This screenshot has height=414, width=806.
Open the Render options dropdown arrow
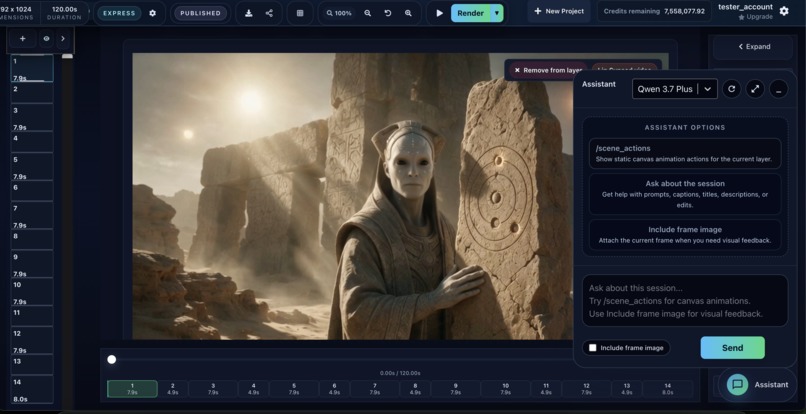(x=497, y=13)
